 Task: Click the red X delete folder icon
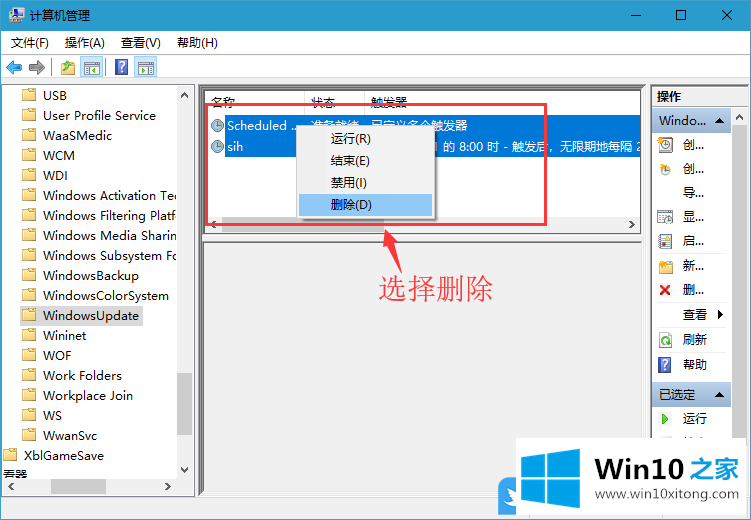(x=665, y=290)
